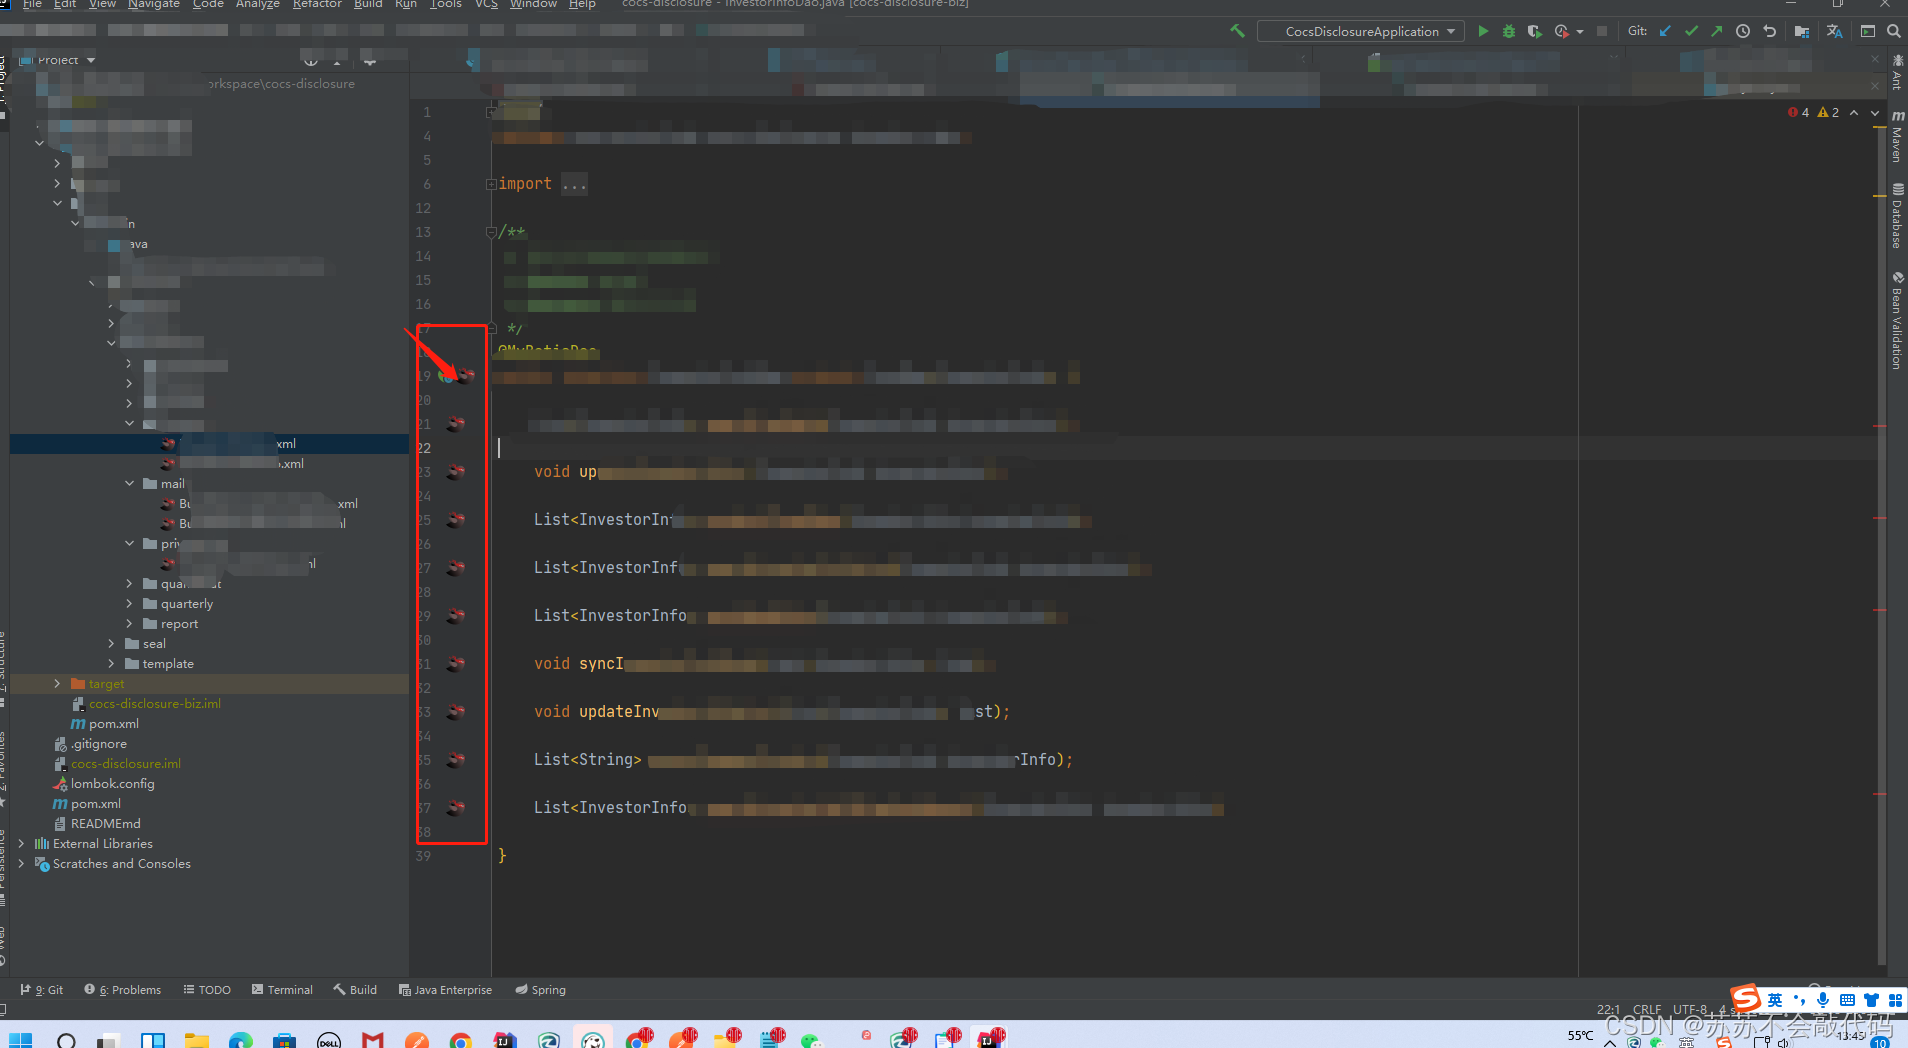Toggle the Maven tool window
The image size is (1908, 1048).
point(1897,140)
